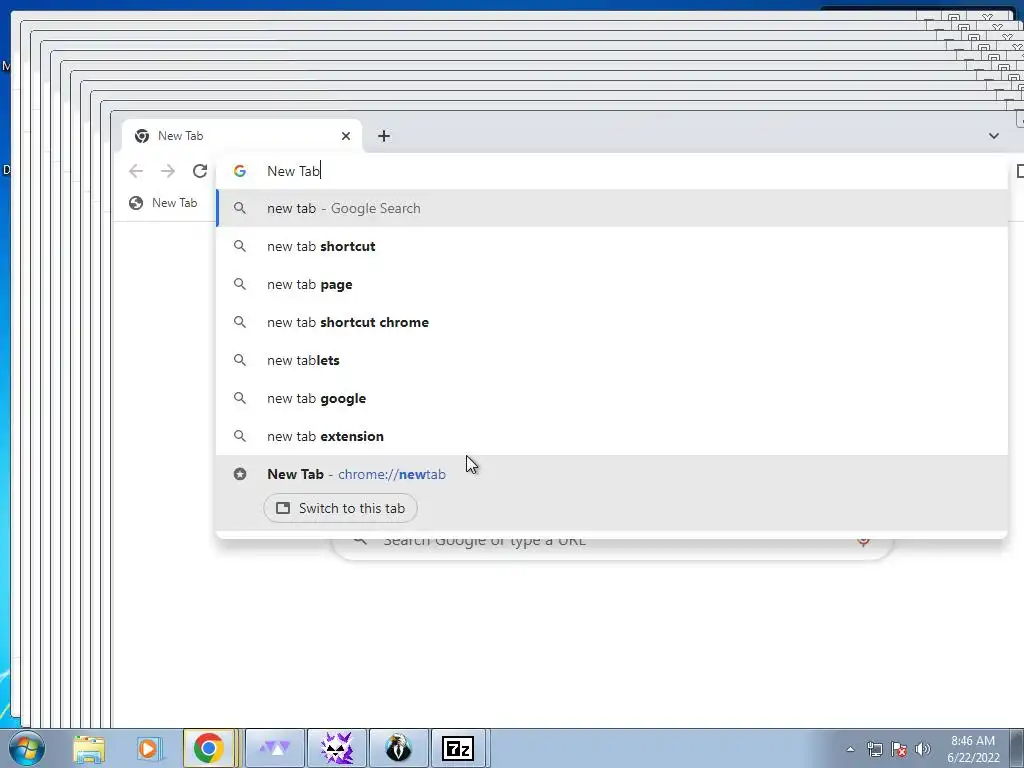1024x768 pixels.
Task: Open a new tab with plus icon
Action: 384,136
